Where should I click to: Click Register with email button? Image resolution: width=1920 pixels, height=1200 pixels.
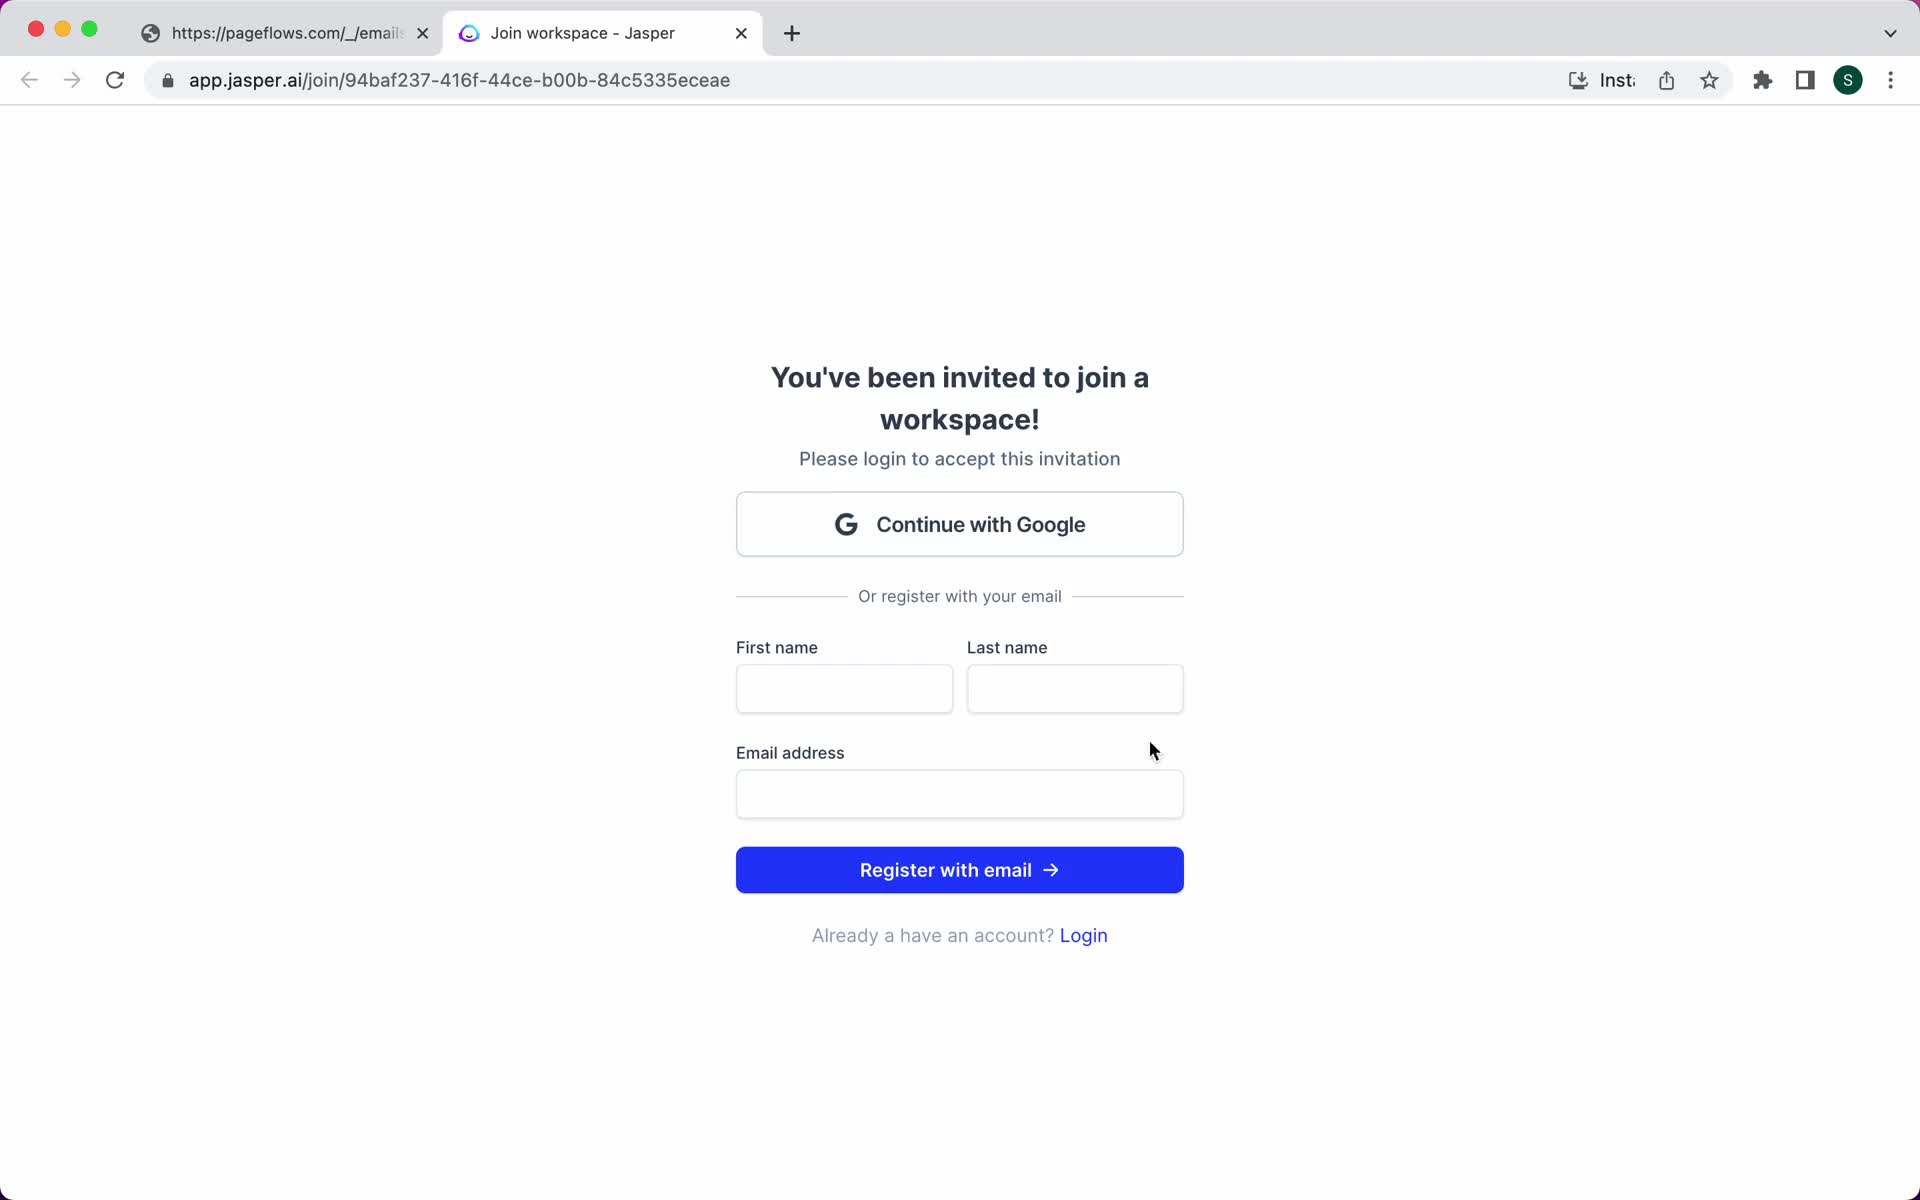point(959,870)
